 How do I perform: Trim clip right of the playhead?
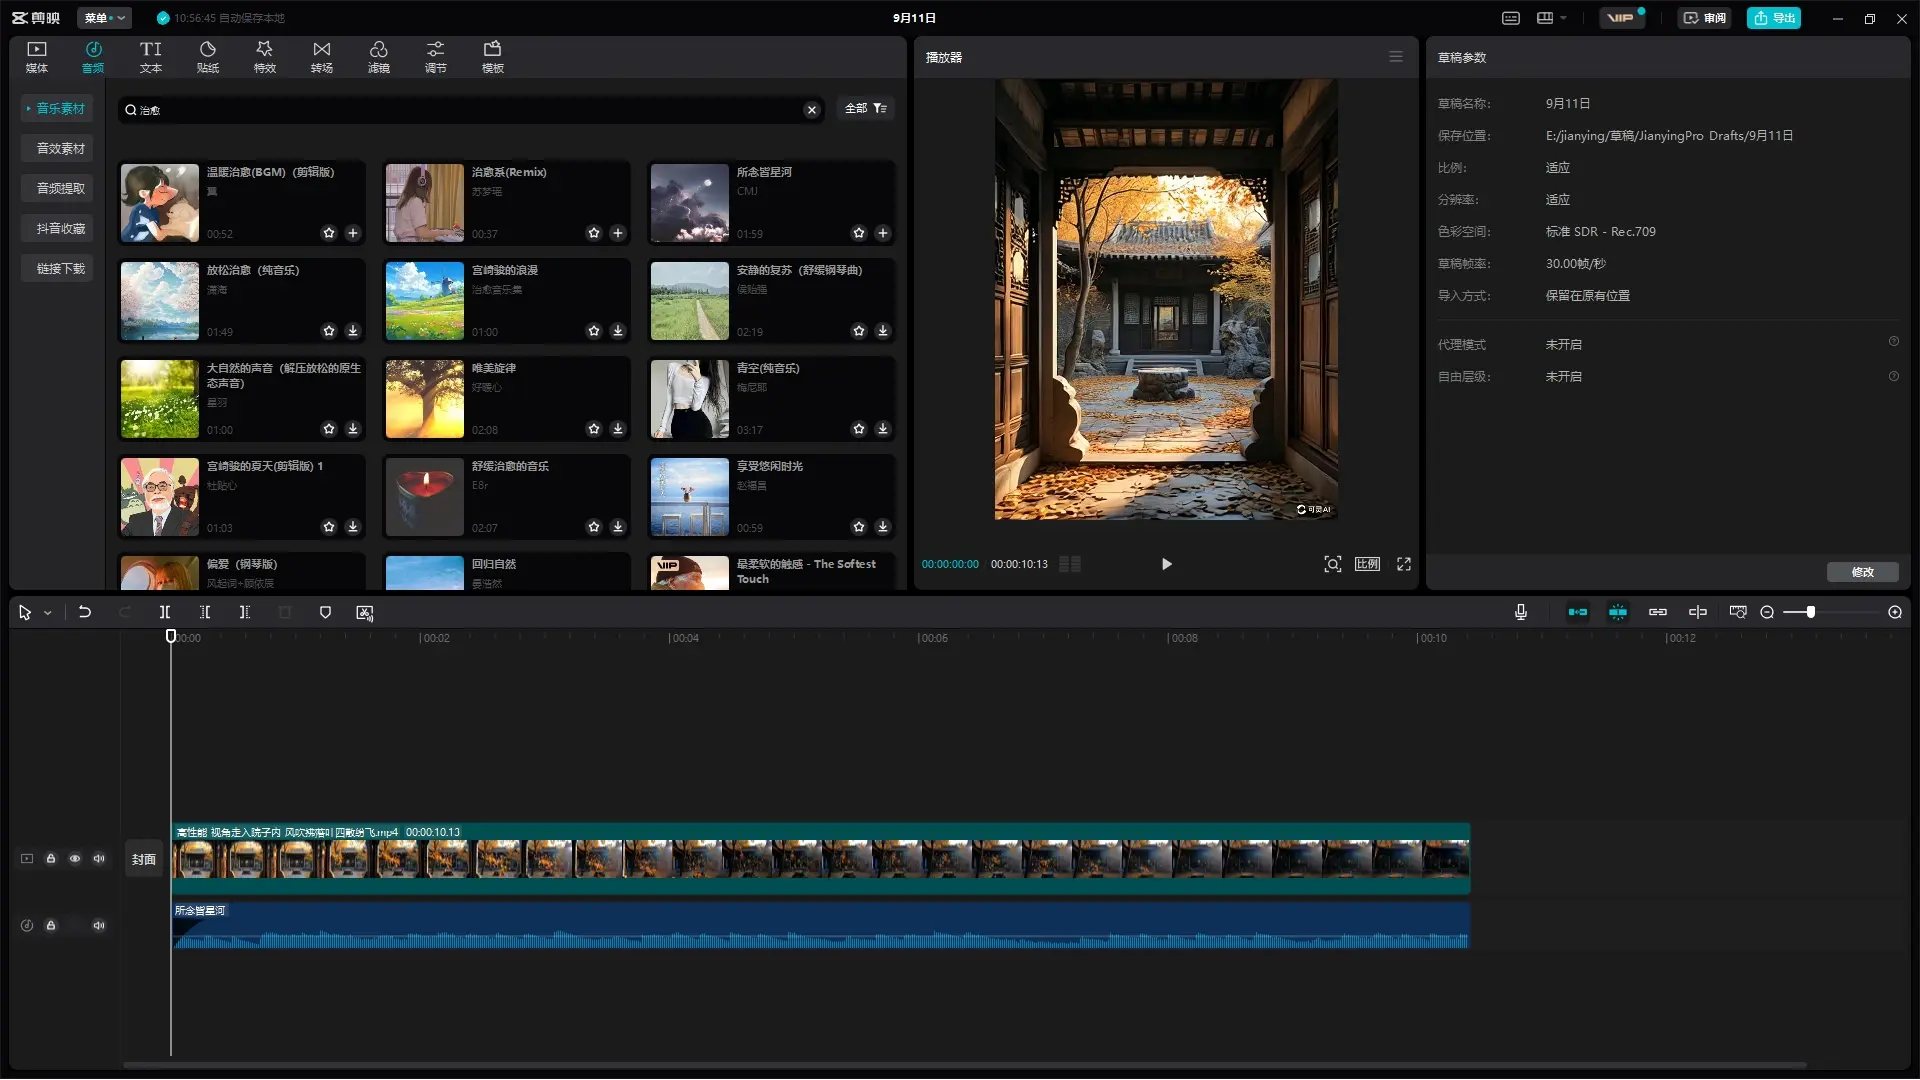point(245,612)
